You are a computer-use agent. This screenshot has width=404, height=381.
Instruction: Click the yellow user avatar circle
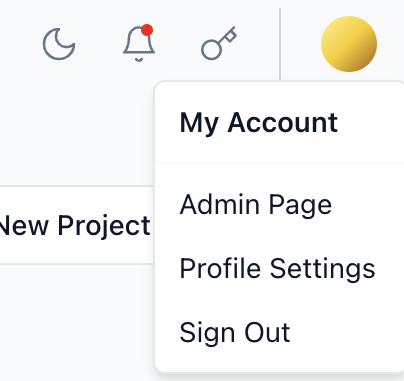pyautogui.click(x=349, y=44)
